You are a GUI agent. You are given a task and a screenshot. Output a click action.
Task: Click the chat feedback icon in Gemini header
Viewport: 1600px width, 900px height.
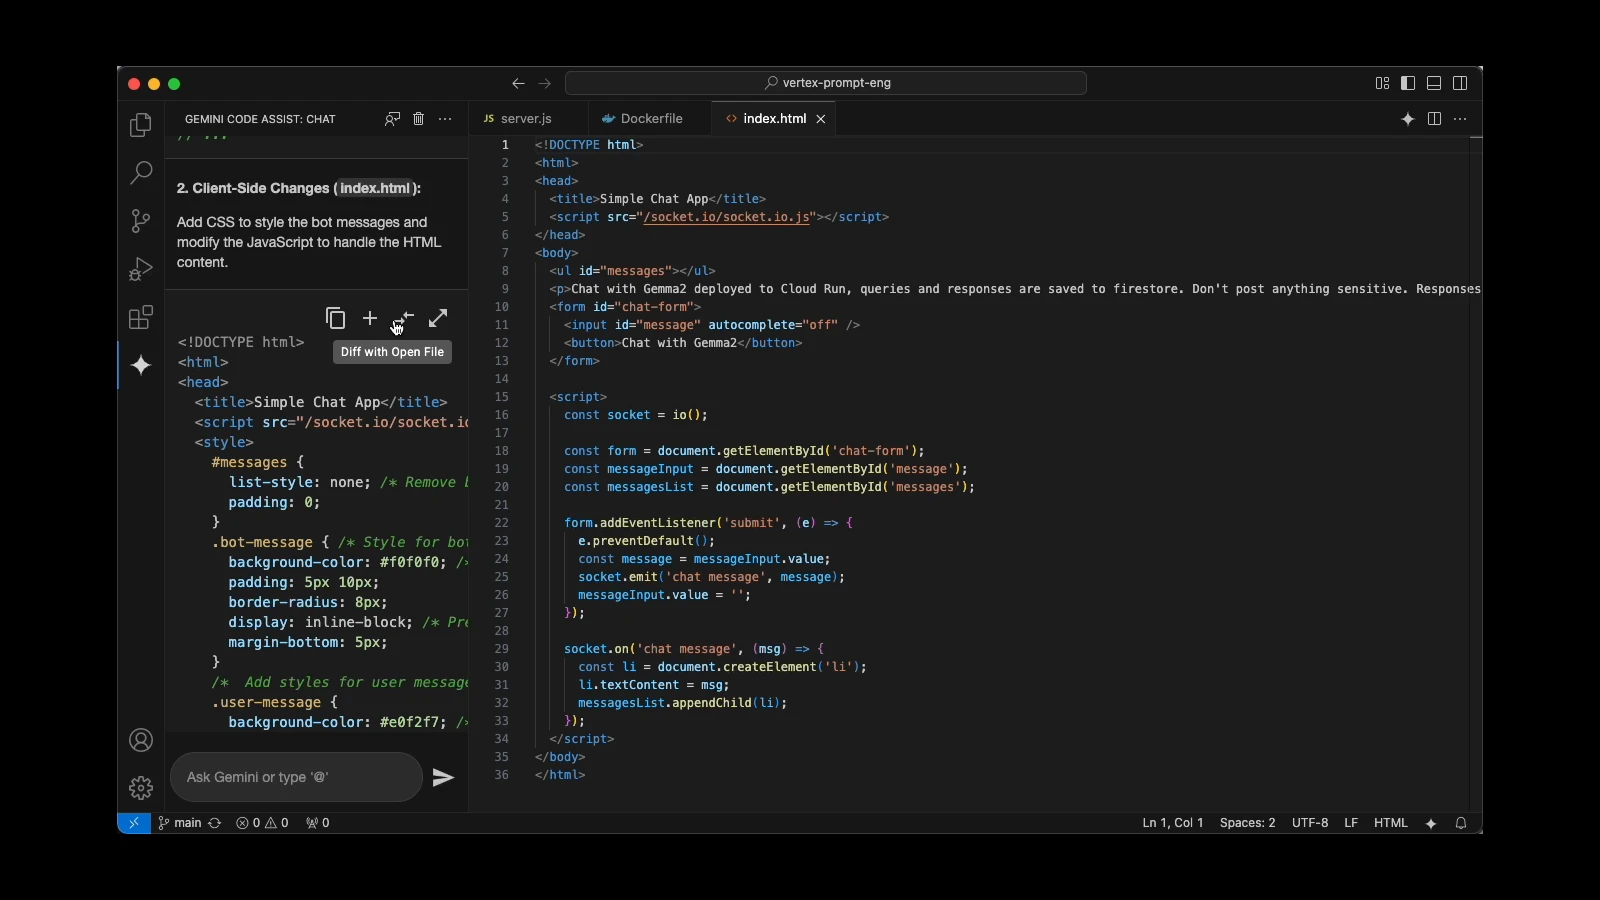point(392,119)
